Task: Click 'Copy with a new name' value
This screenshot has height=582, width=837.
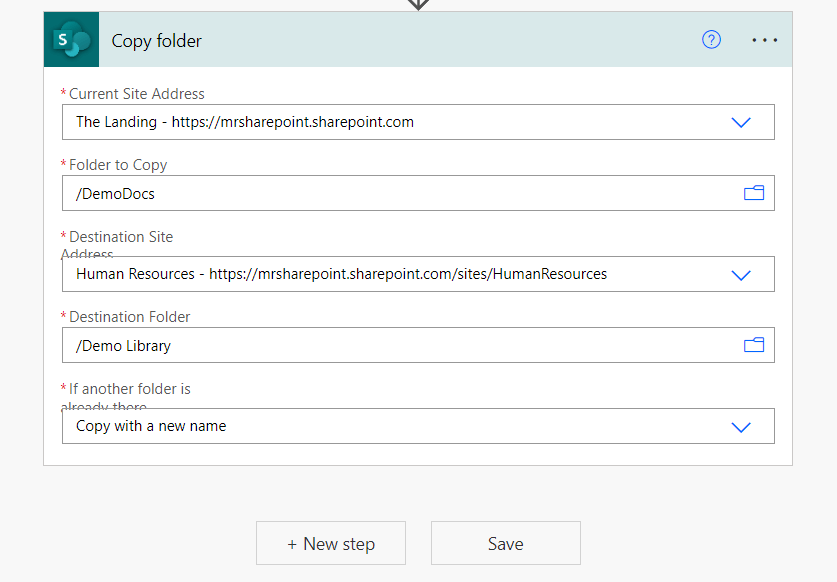Action: [151, 426]
